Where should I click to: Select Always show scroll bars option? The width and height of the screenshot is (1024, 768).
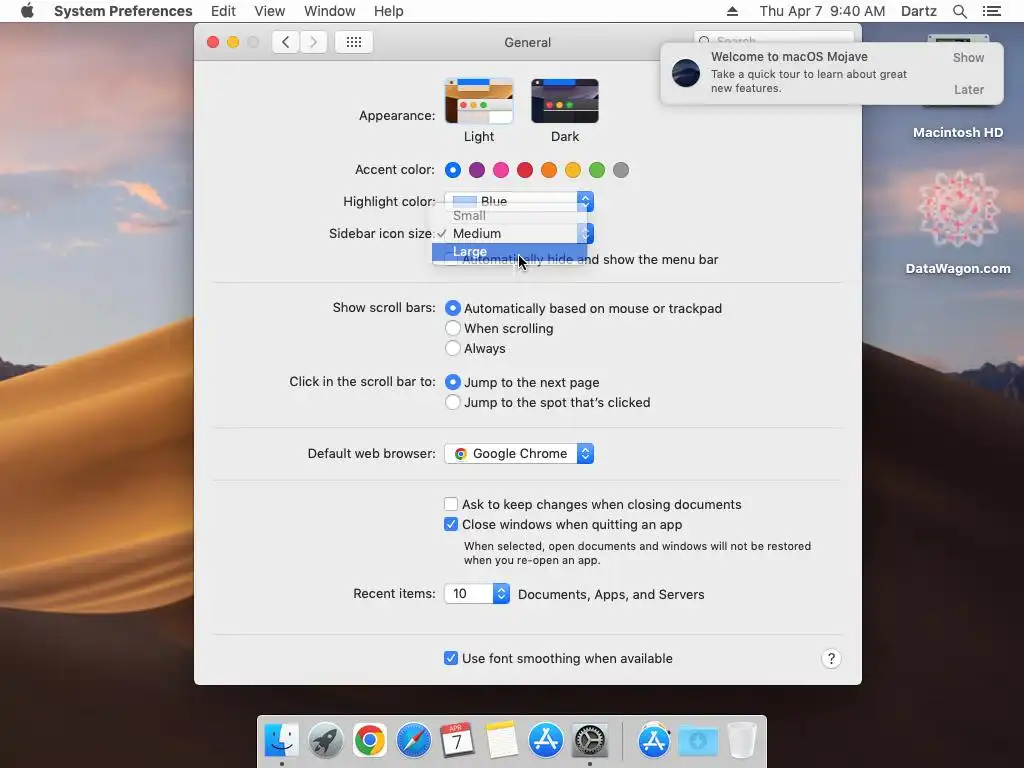(453, 348)
